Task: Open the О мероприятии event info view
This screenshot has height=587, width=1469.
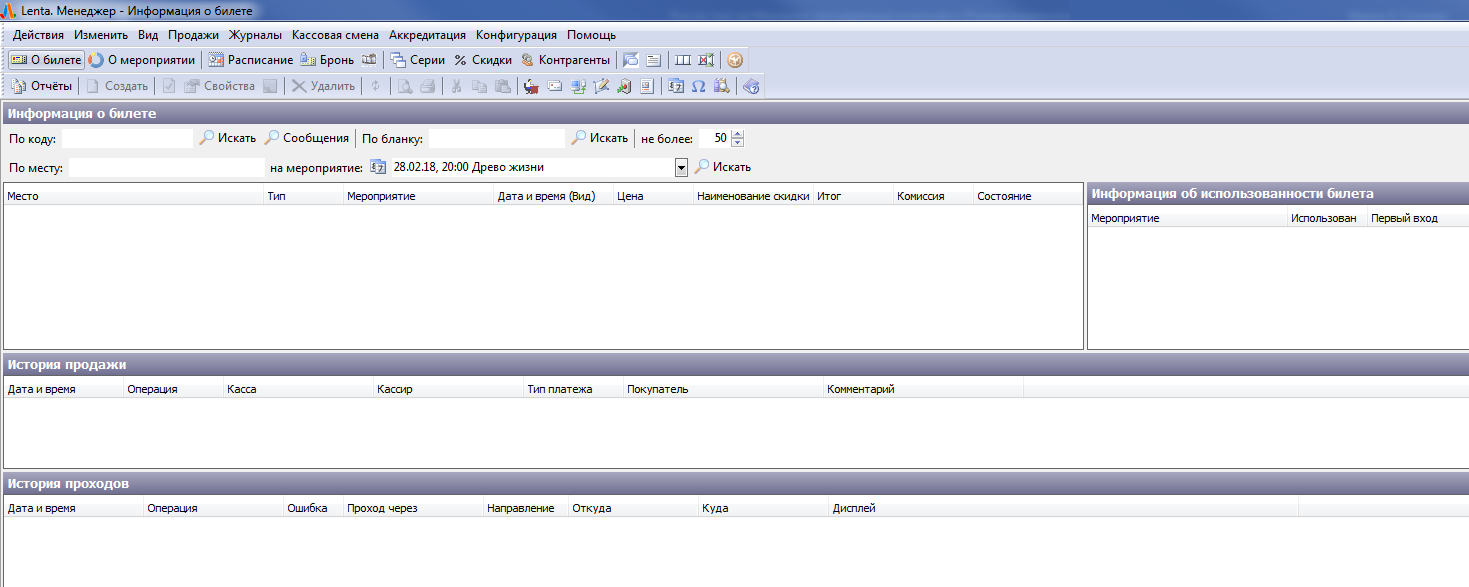Action: 142,60
